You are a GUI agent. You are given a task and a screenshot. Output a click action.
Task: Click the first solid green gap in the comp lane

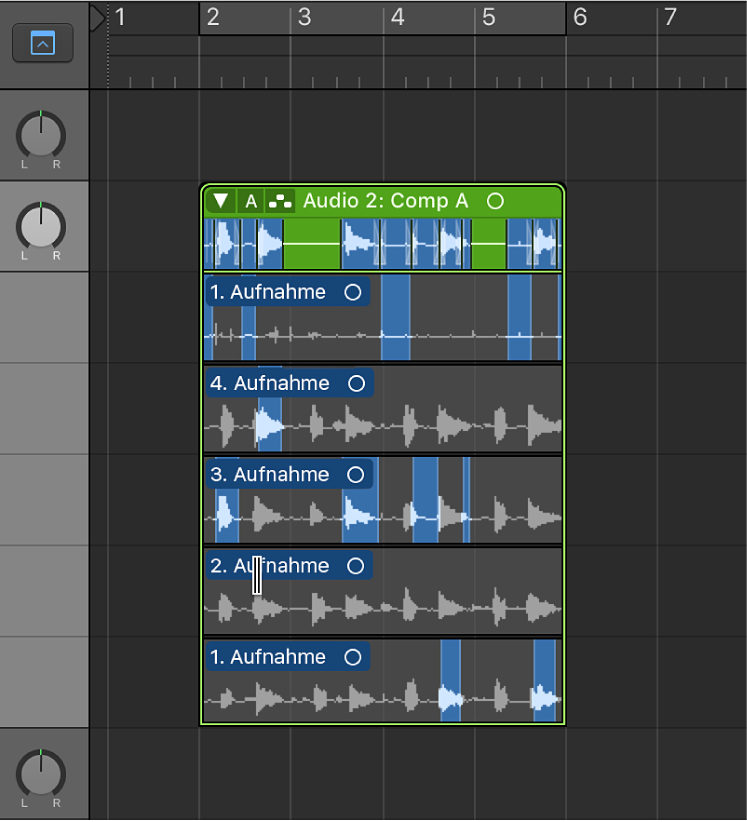point(311,245)
